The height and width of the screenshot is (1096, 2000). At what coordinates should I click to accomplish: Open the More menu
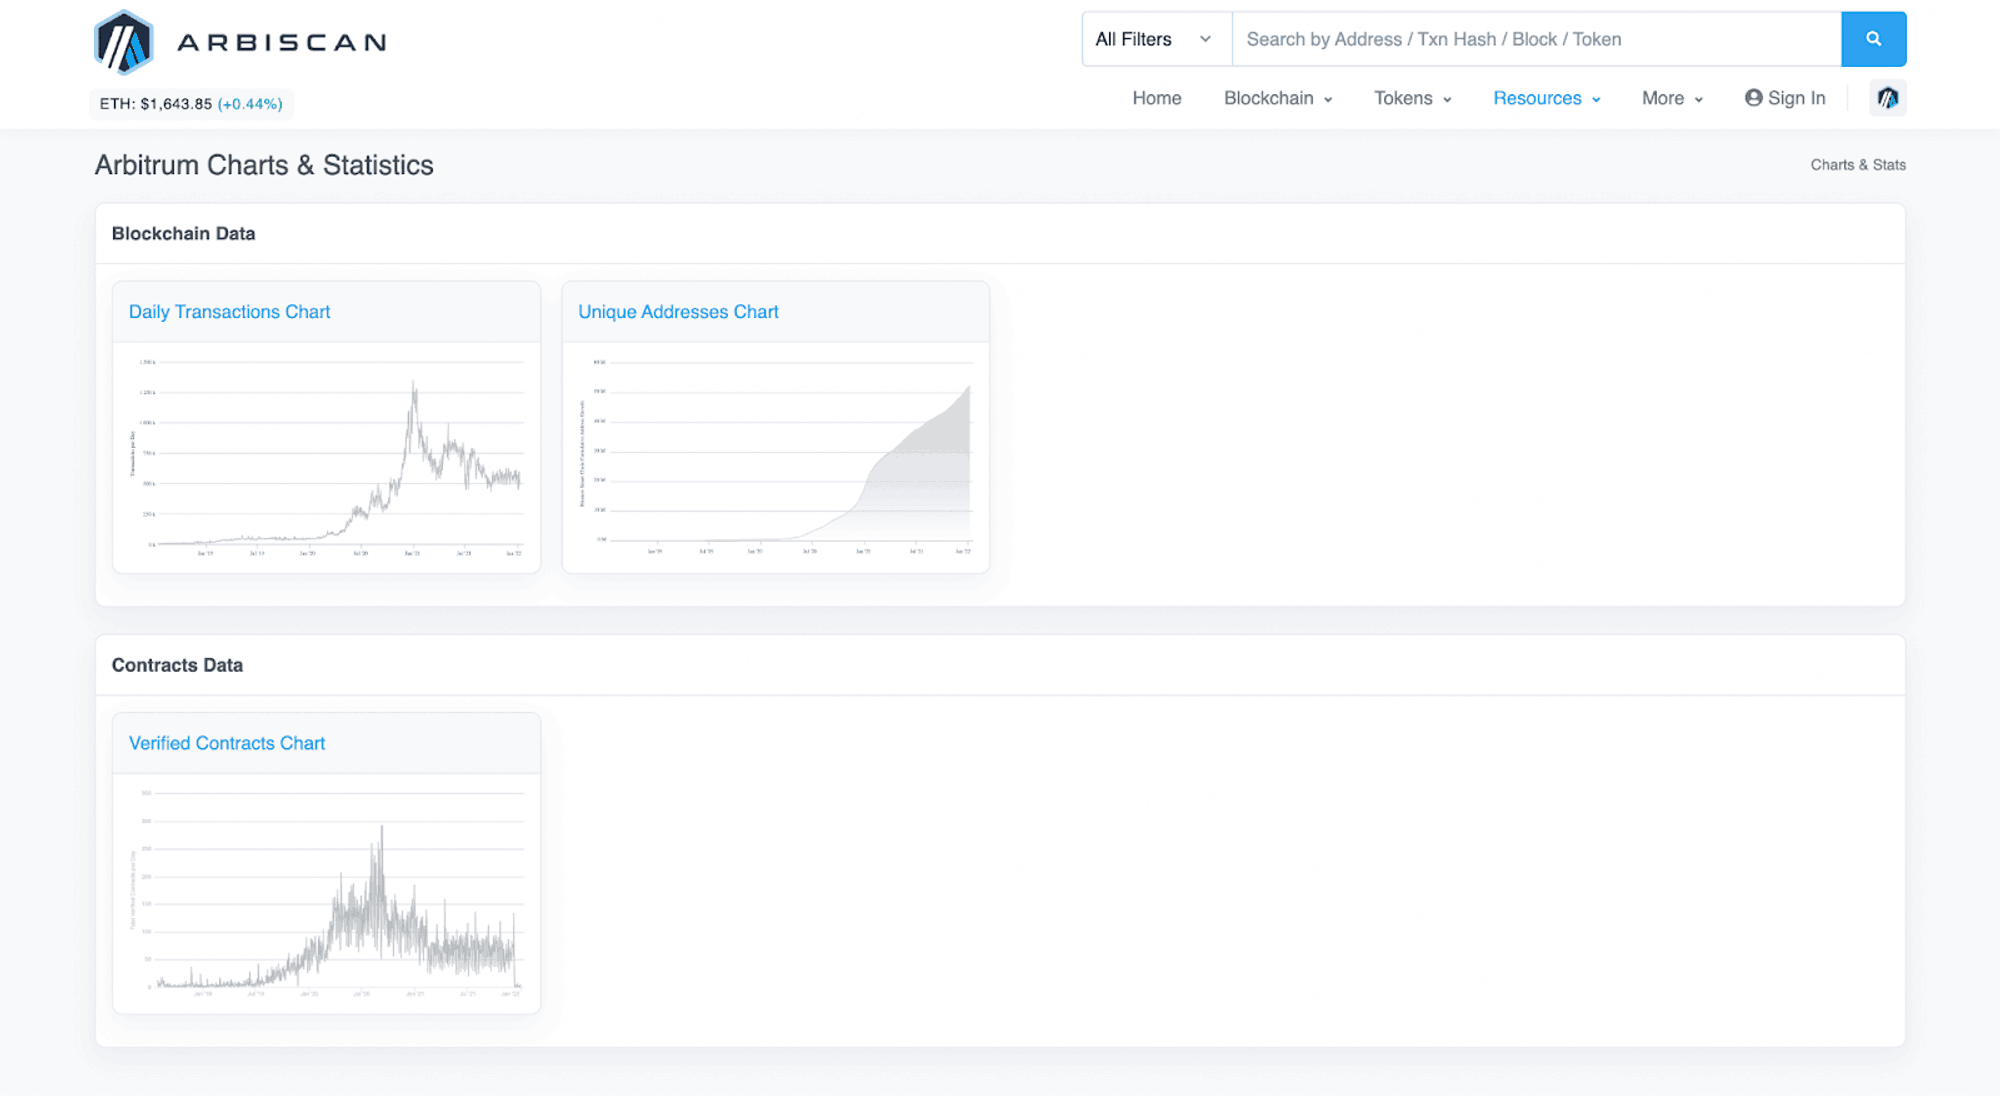click(1671, 98)
